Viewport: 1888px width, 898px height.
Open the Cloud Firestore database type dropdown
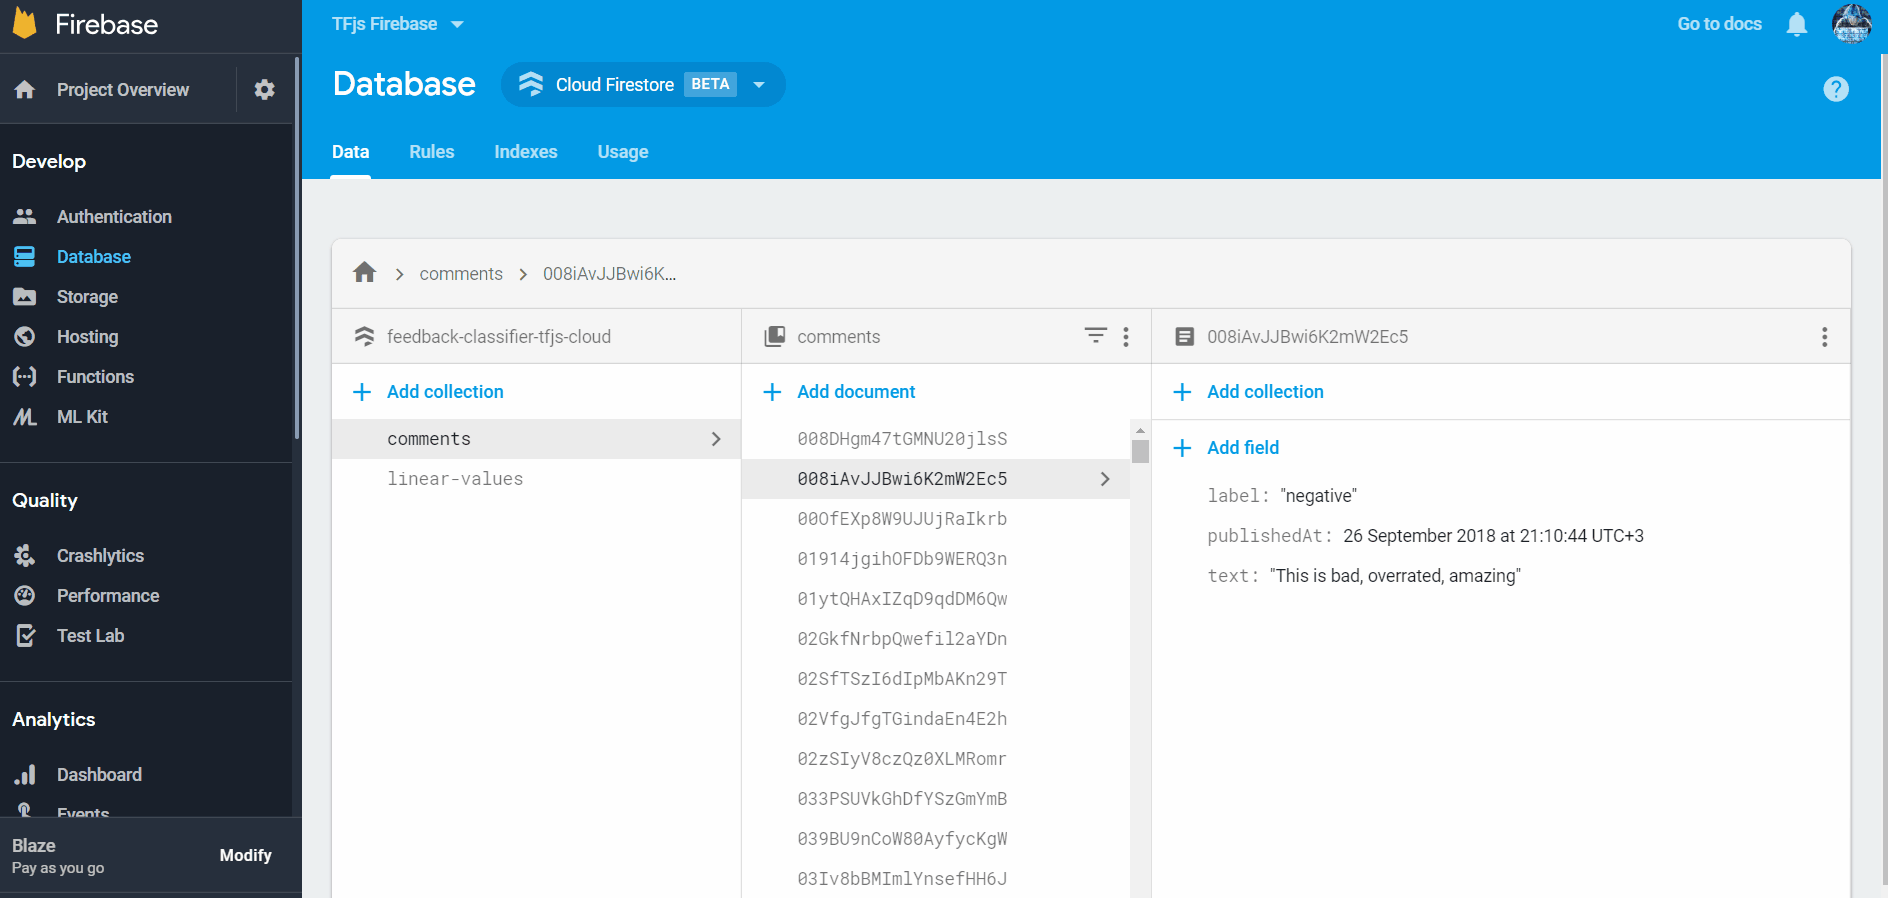point(643,85)
